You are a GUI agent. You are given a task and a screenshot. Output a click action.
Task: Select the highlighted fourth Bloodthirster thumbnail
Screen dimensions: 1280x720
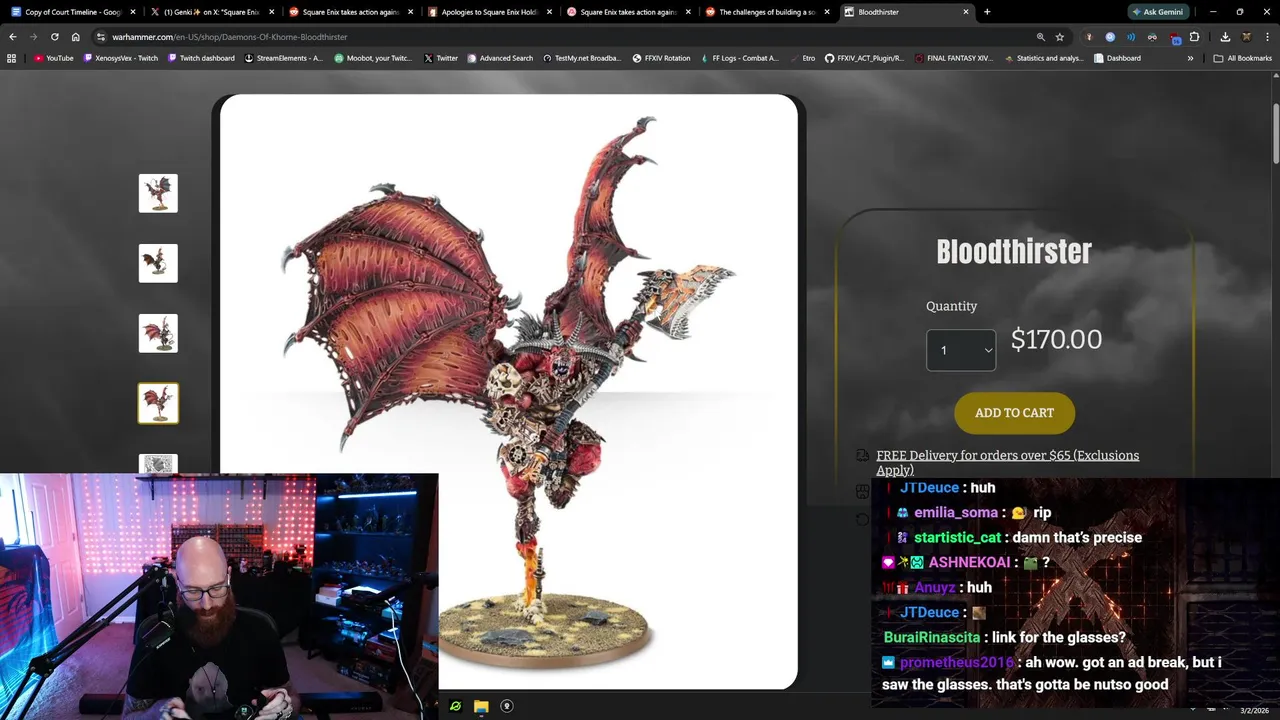[158, 403]
